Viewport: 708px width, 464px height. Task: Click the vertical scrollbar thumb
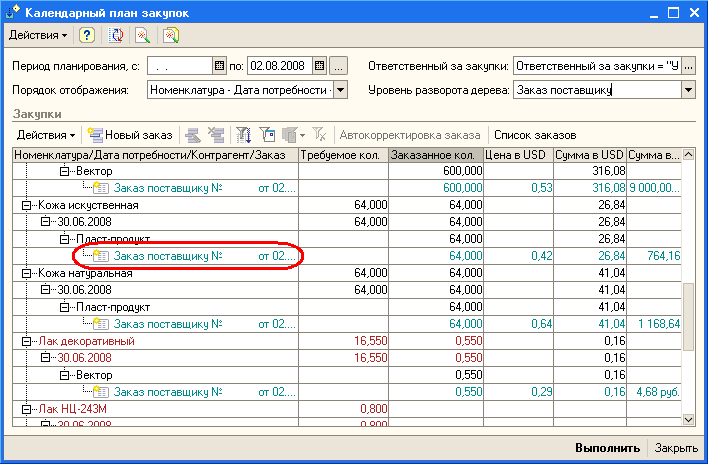688,317
